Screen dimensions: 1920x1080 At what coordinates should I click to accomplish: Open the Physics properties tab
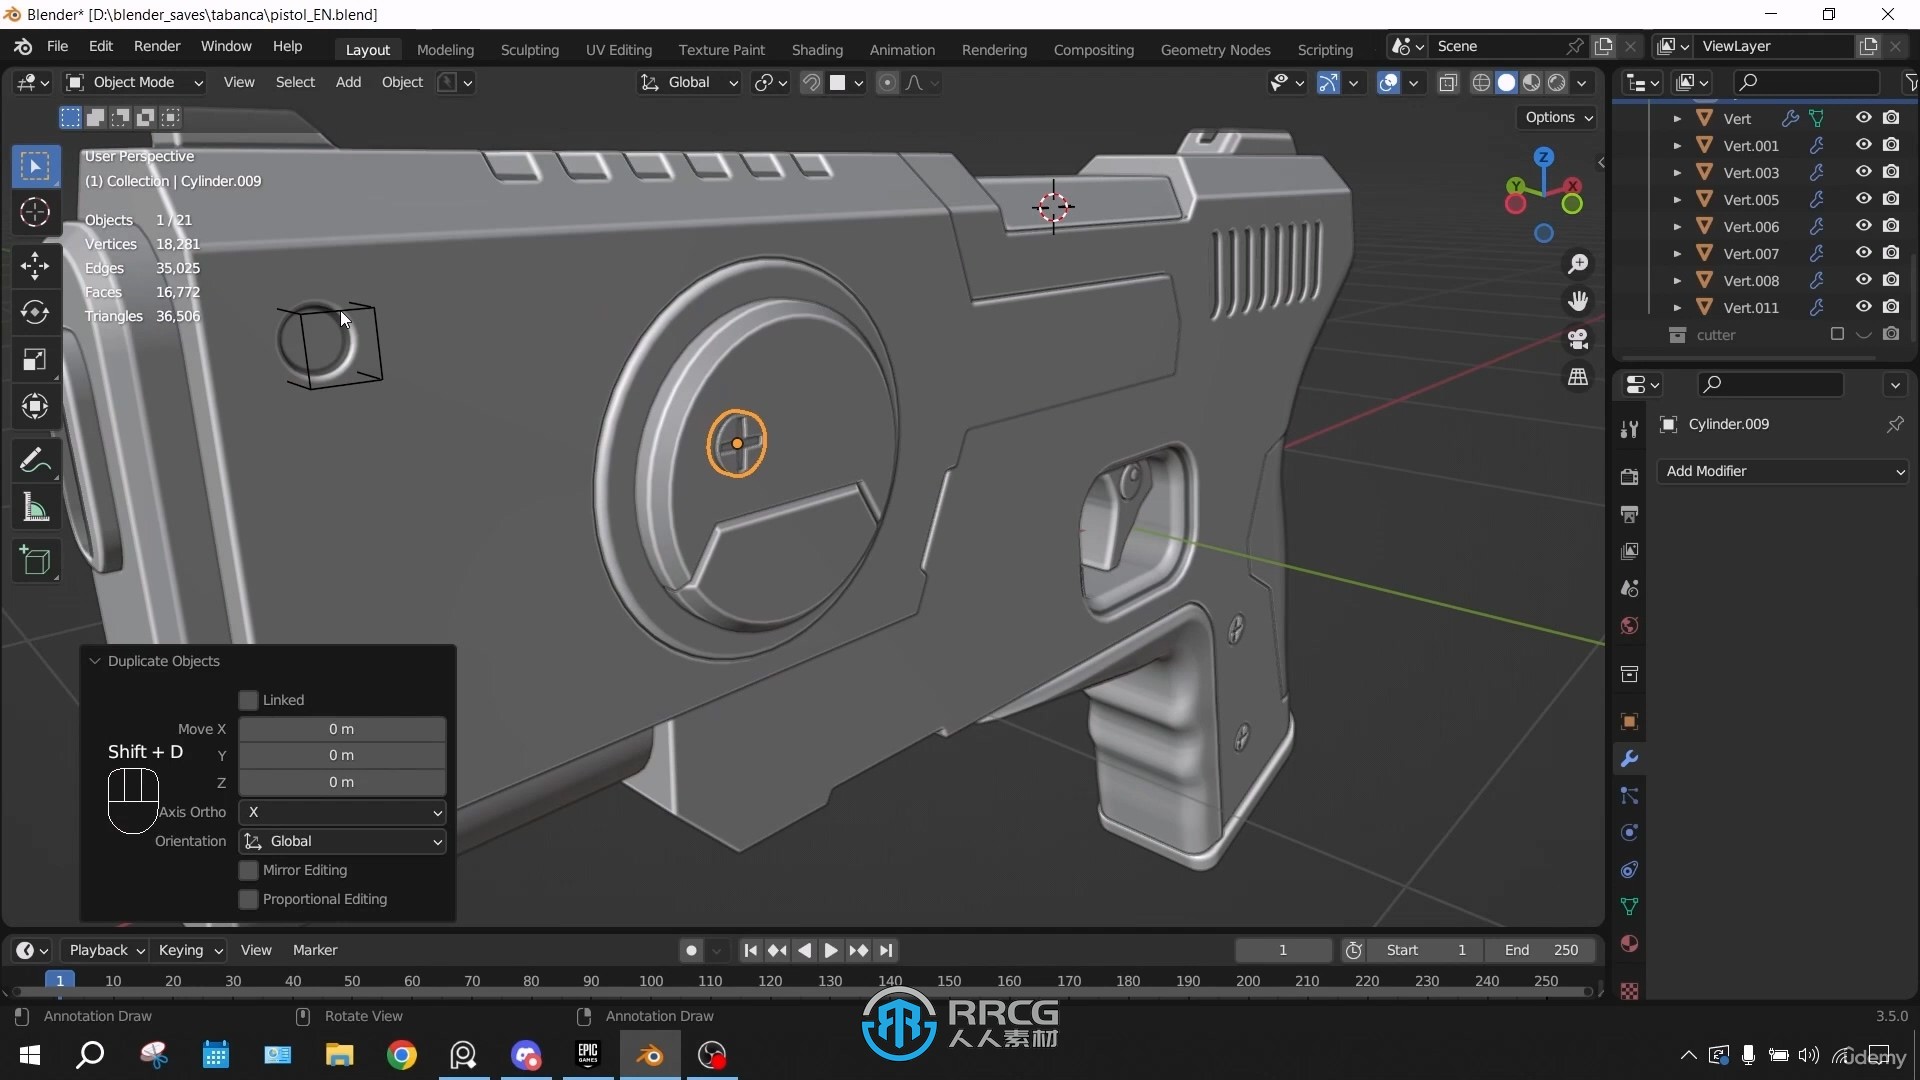pyautogui.click(x=1629, y=833)
